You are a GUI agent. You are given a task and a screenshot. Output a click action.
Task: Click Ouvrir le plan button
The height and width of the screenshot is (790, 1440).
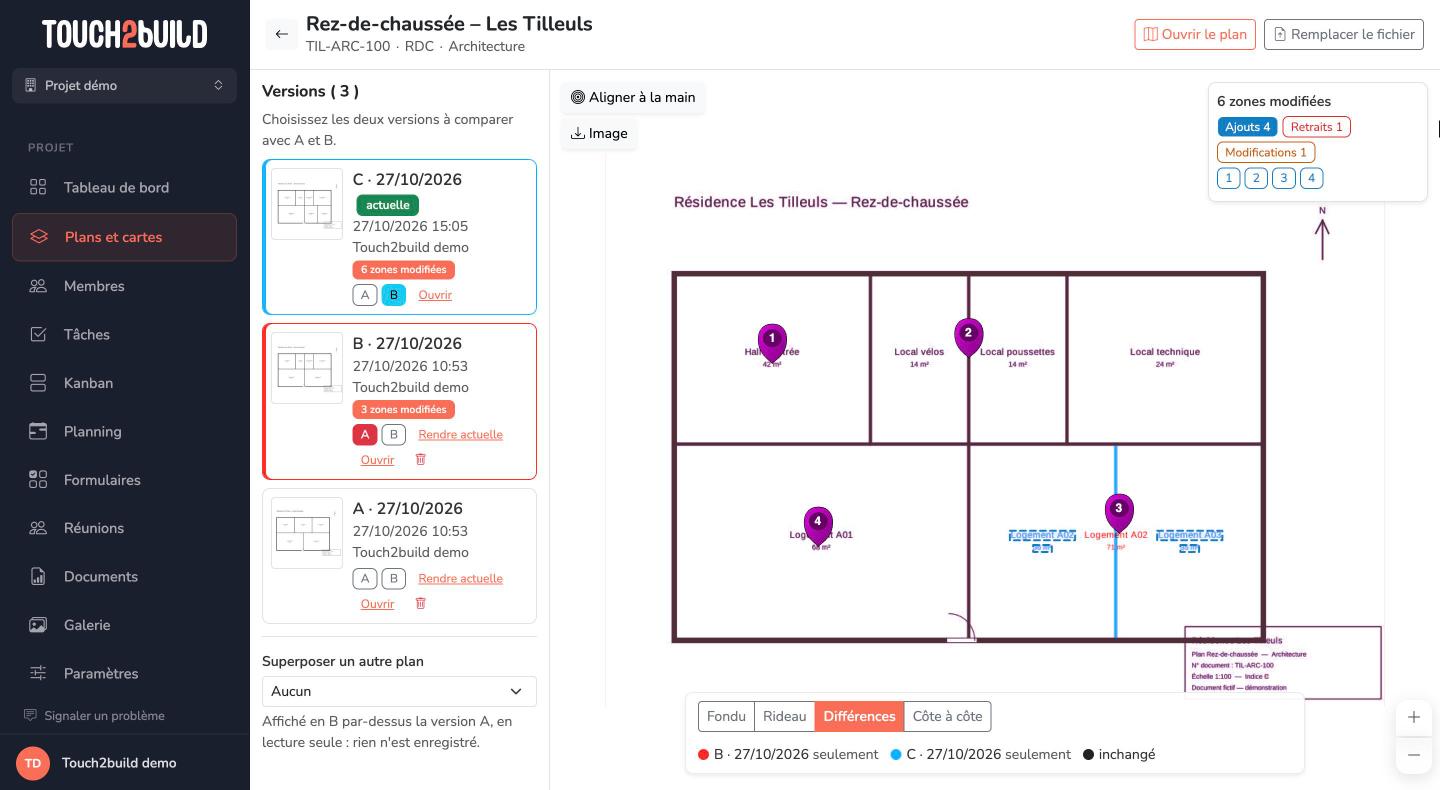click(x=1195, y=34)
